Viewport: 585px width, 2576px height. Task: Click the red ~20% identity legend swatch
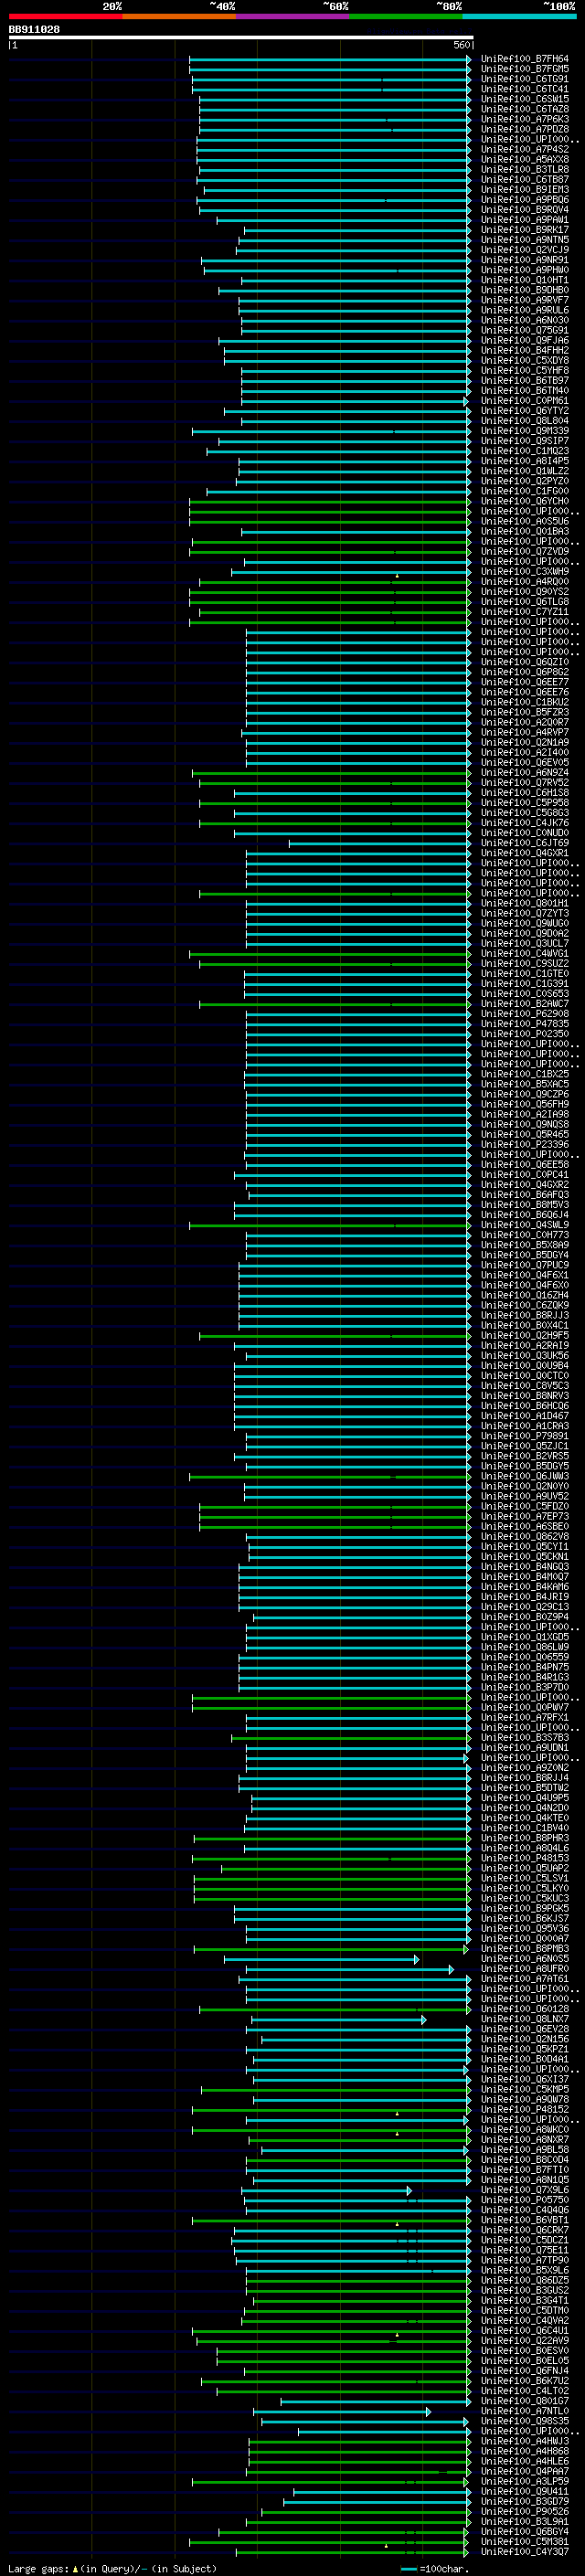pyautogui.click(x=65, y=16)
